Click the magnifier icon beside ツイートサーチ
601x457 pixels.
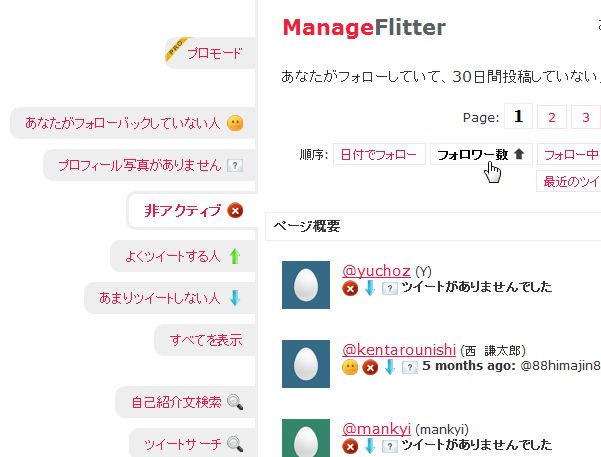point(235,444)
